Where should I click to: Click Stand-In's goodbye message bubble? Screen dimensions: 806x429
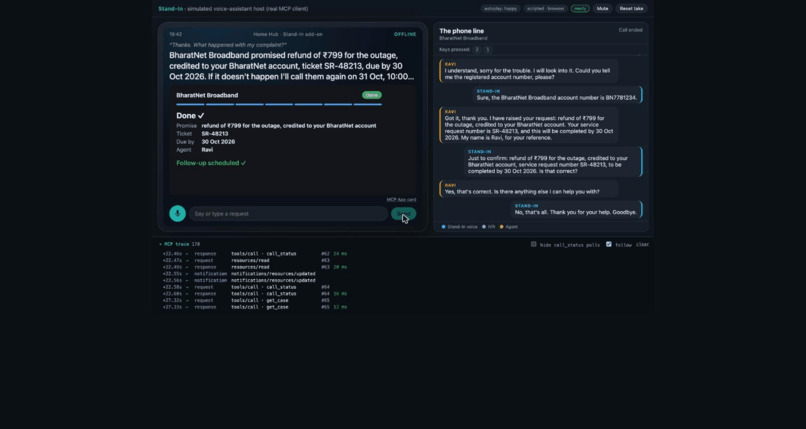click(x=576, y=209)
